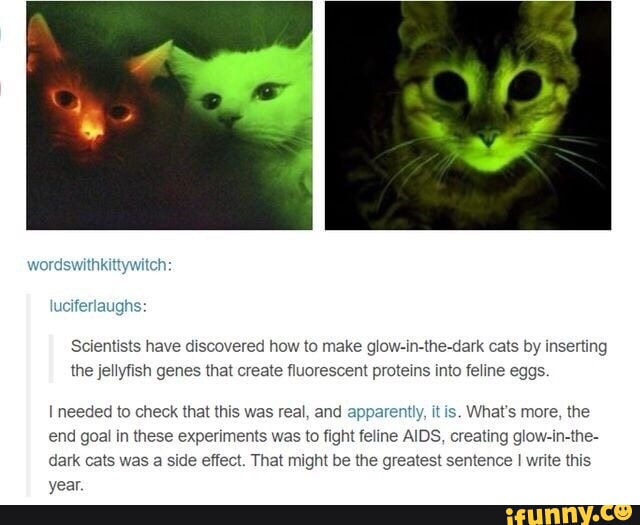Click the quoted text about jellyfish genes
The width and height of the screenshot is (640, 525).
click(339, 358)
